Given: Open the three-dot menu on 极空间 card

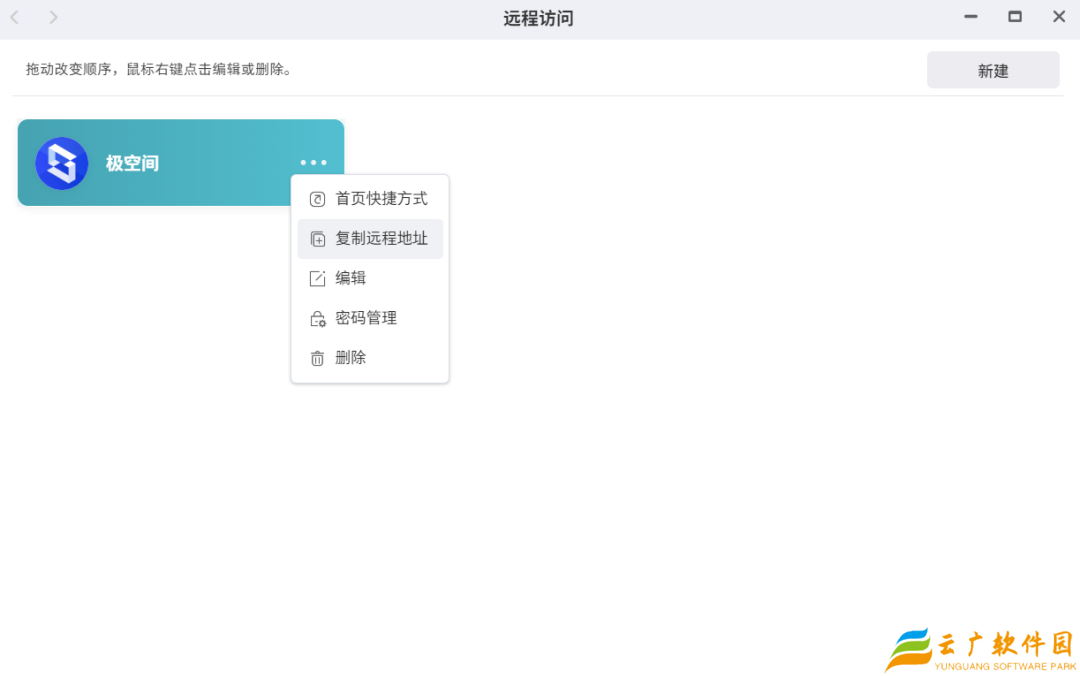Looking at the screenshot, I should click(x=313, y=163).
